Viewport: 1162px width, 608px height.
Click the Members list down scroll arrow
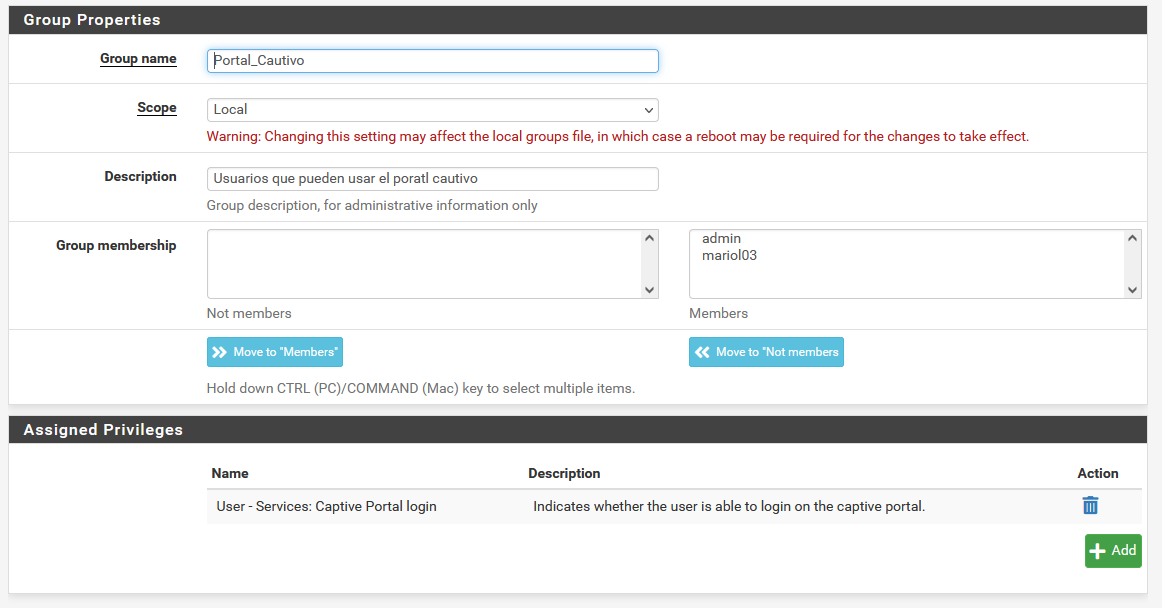click(x=1132, y=290)
